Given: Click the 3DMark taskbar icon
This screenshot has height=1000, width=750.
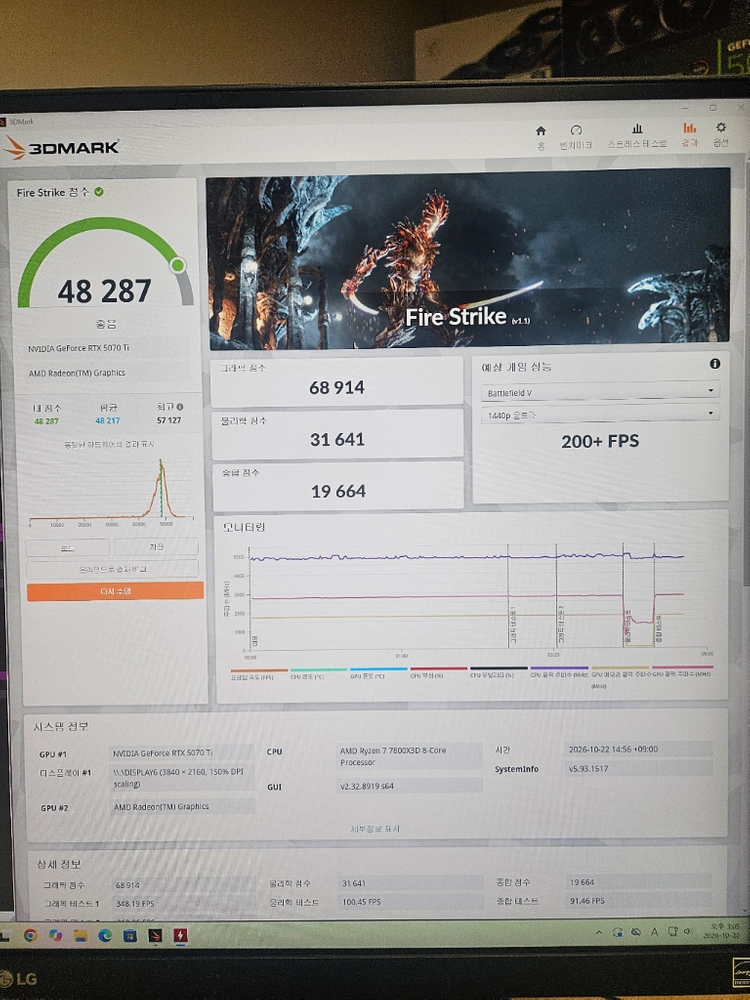Looking at the screenshot, I should 156,935.
